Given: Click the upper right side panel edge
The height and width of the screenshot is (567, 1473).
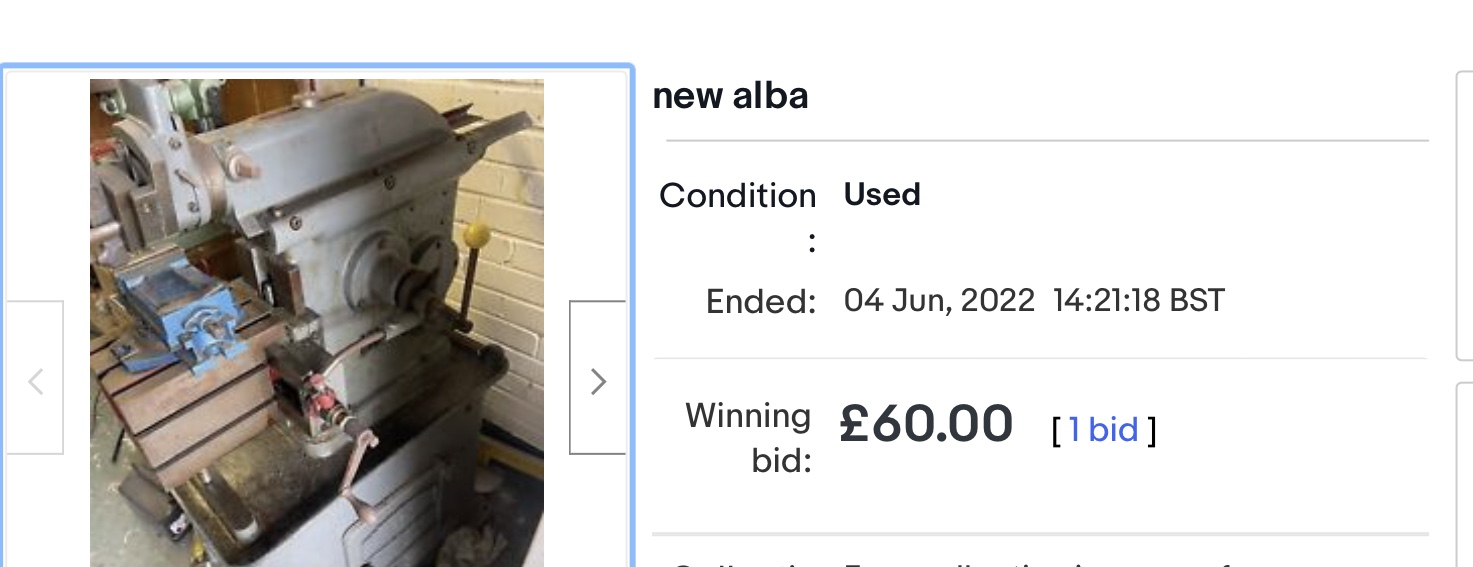Looking at the screenshot, I should pyautogui.click(x=1462, y=215).
